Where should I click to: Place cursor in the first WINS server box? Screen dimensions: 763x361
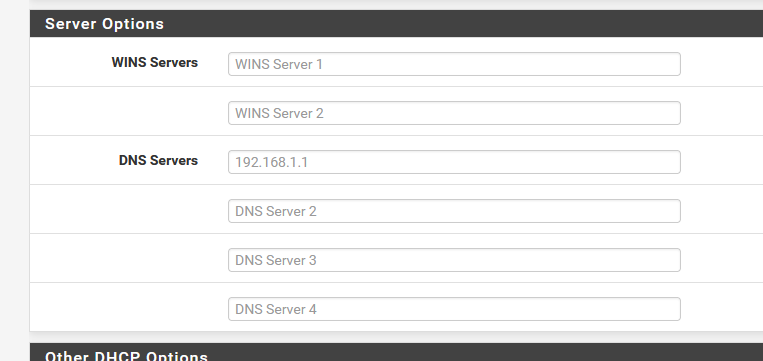pos(454,64)
